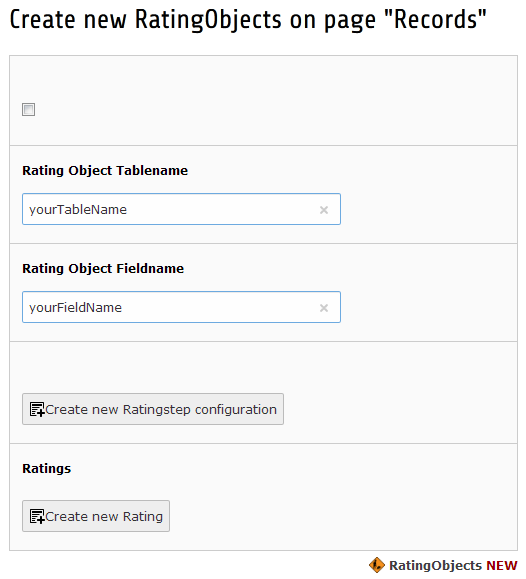Click the RatingObjects text at bottom
Viewport: 526px width, 579px height.
[x=435, y=565]
